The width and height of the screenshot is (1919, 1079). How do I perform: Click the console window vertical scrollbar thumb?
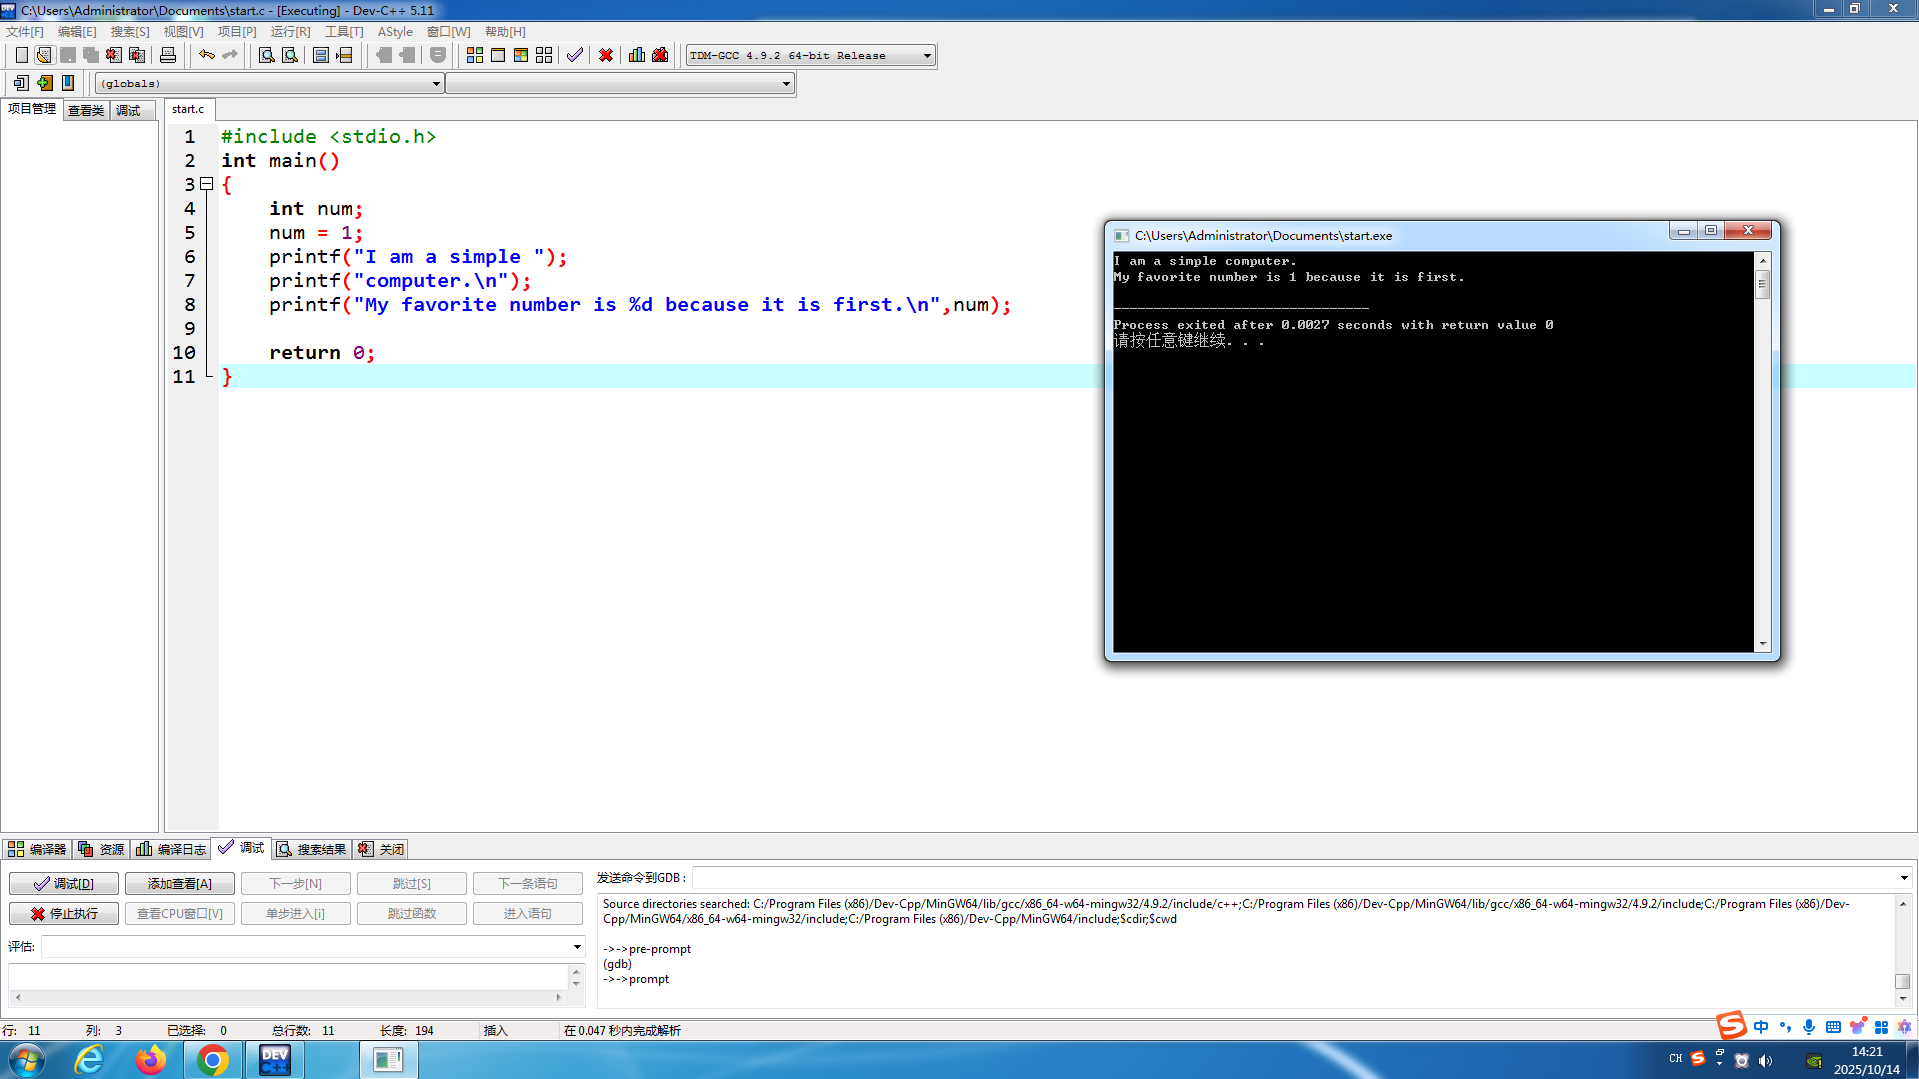[1763, 285]
